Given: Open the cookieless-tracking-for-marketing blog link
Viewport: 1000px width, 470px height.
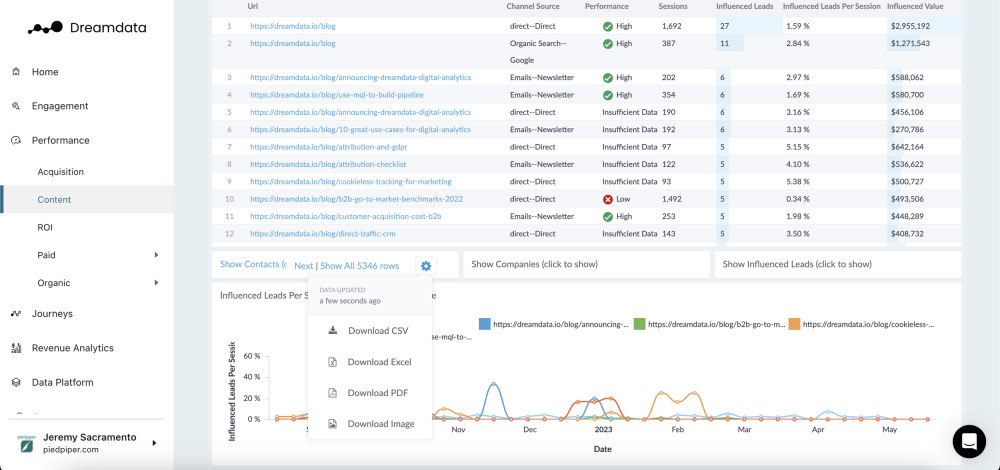Looking at the screenshot, I should coord(351,182).
